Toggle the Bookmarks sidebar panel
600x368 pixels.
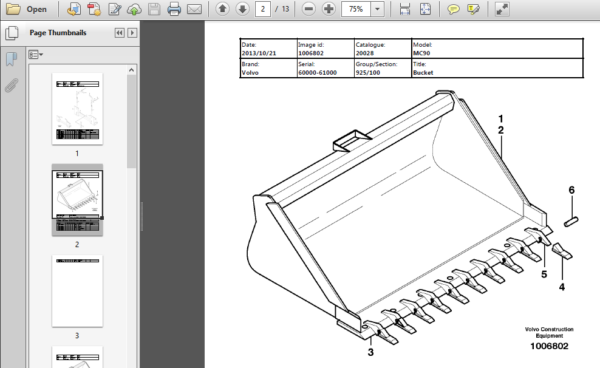click(11, 59)
